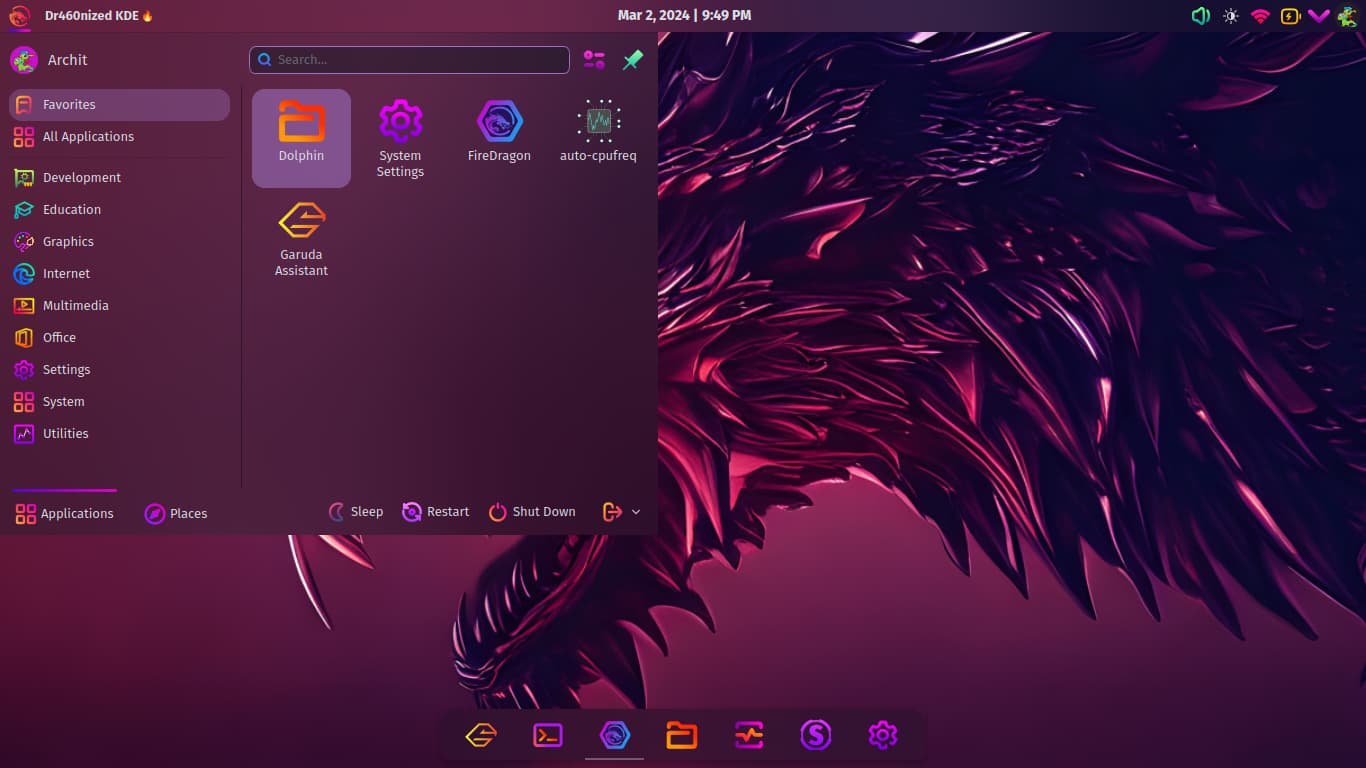Viewport: 1366px width, 768px height.
Task: Click the Archit user avatar in menu
Action: click(24, 60)
